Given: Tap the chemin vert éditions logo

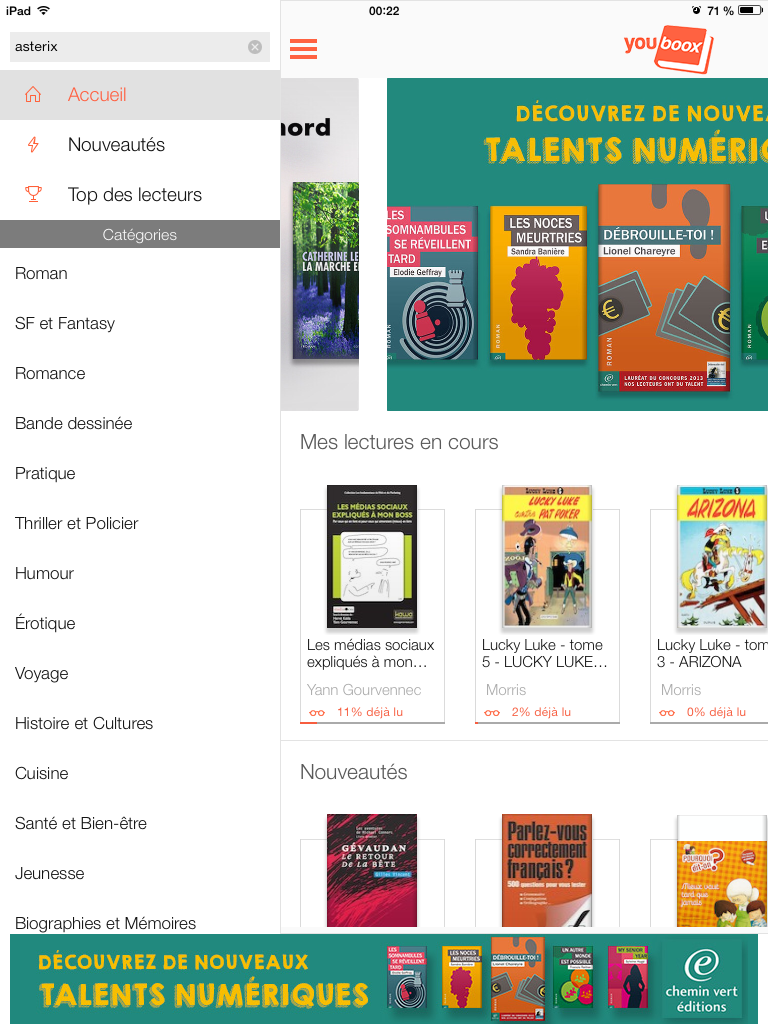Looking at the screenshot, I should [x=701, y=980].
